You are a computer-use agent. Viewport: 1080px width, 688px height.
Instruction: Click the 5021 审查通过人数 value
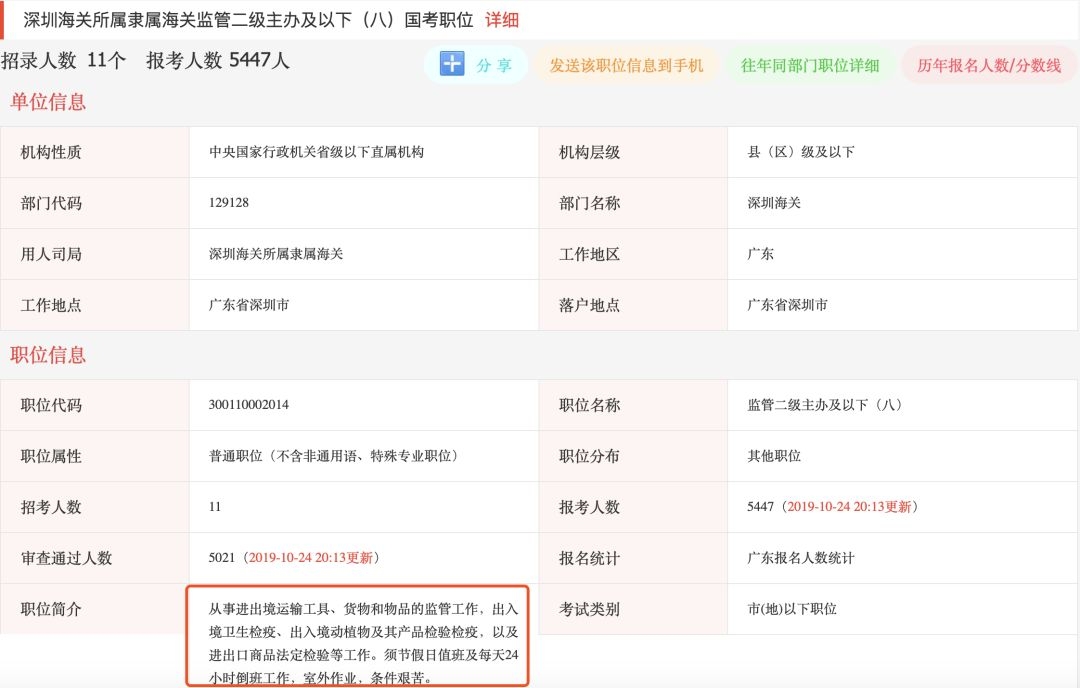(222, 558)
